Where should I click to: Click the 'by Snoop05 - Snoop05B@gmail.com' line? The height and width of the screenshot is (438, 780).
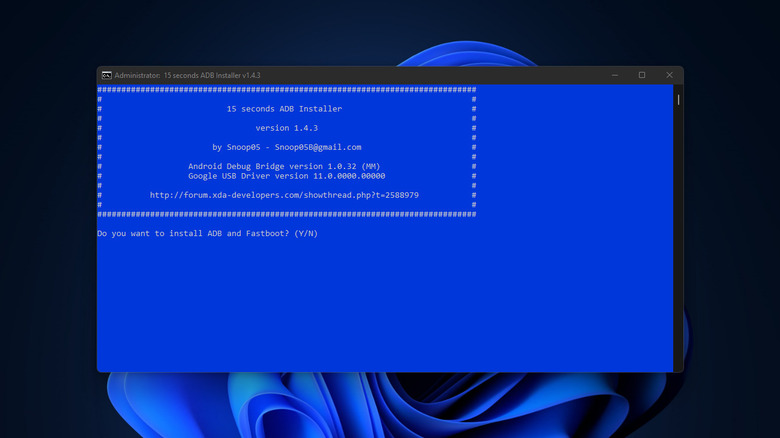[x=287, y=147]
